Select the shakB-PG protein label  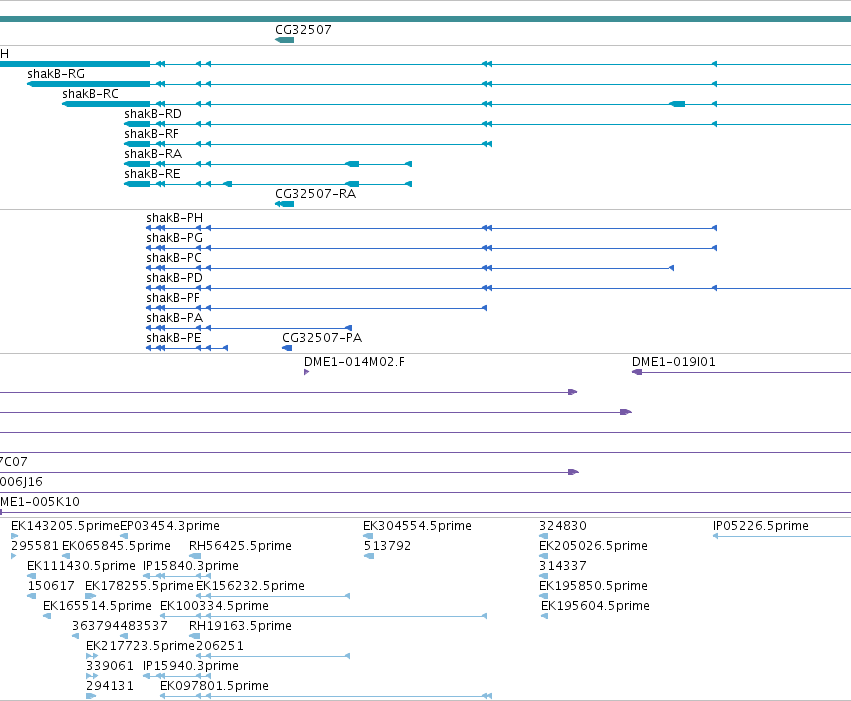pyautogui.click(x=174, y=238)
